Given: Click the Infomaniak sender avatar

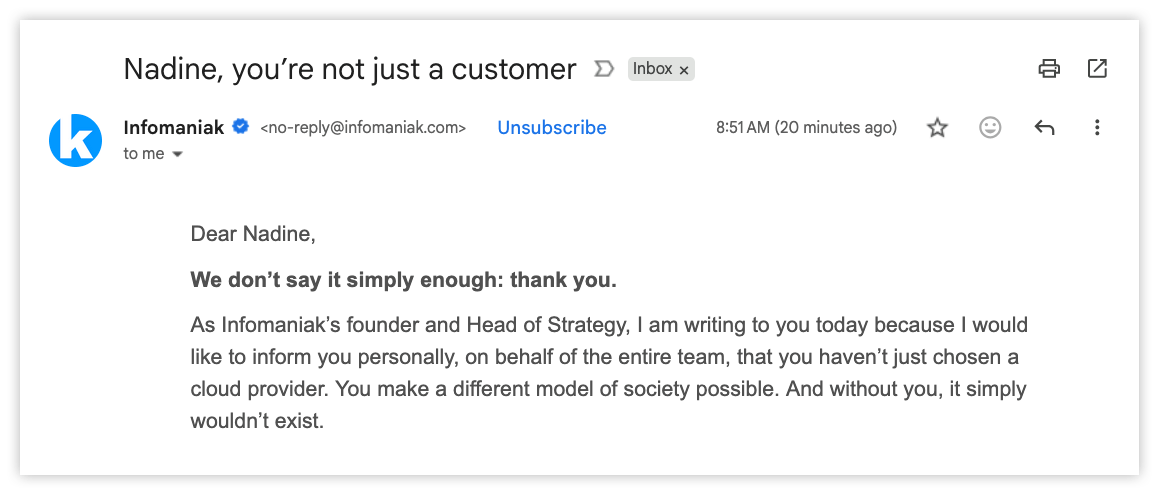Looking at the screenshot, I should point(75,141).
